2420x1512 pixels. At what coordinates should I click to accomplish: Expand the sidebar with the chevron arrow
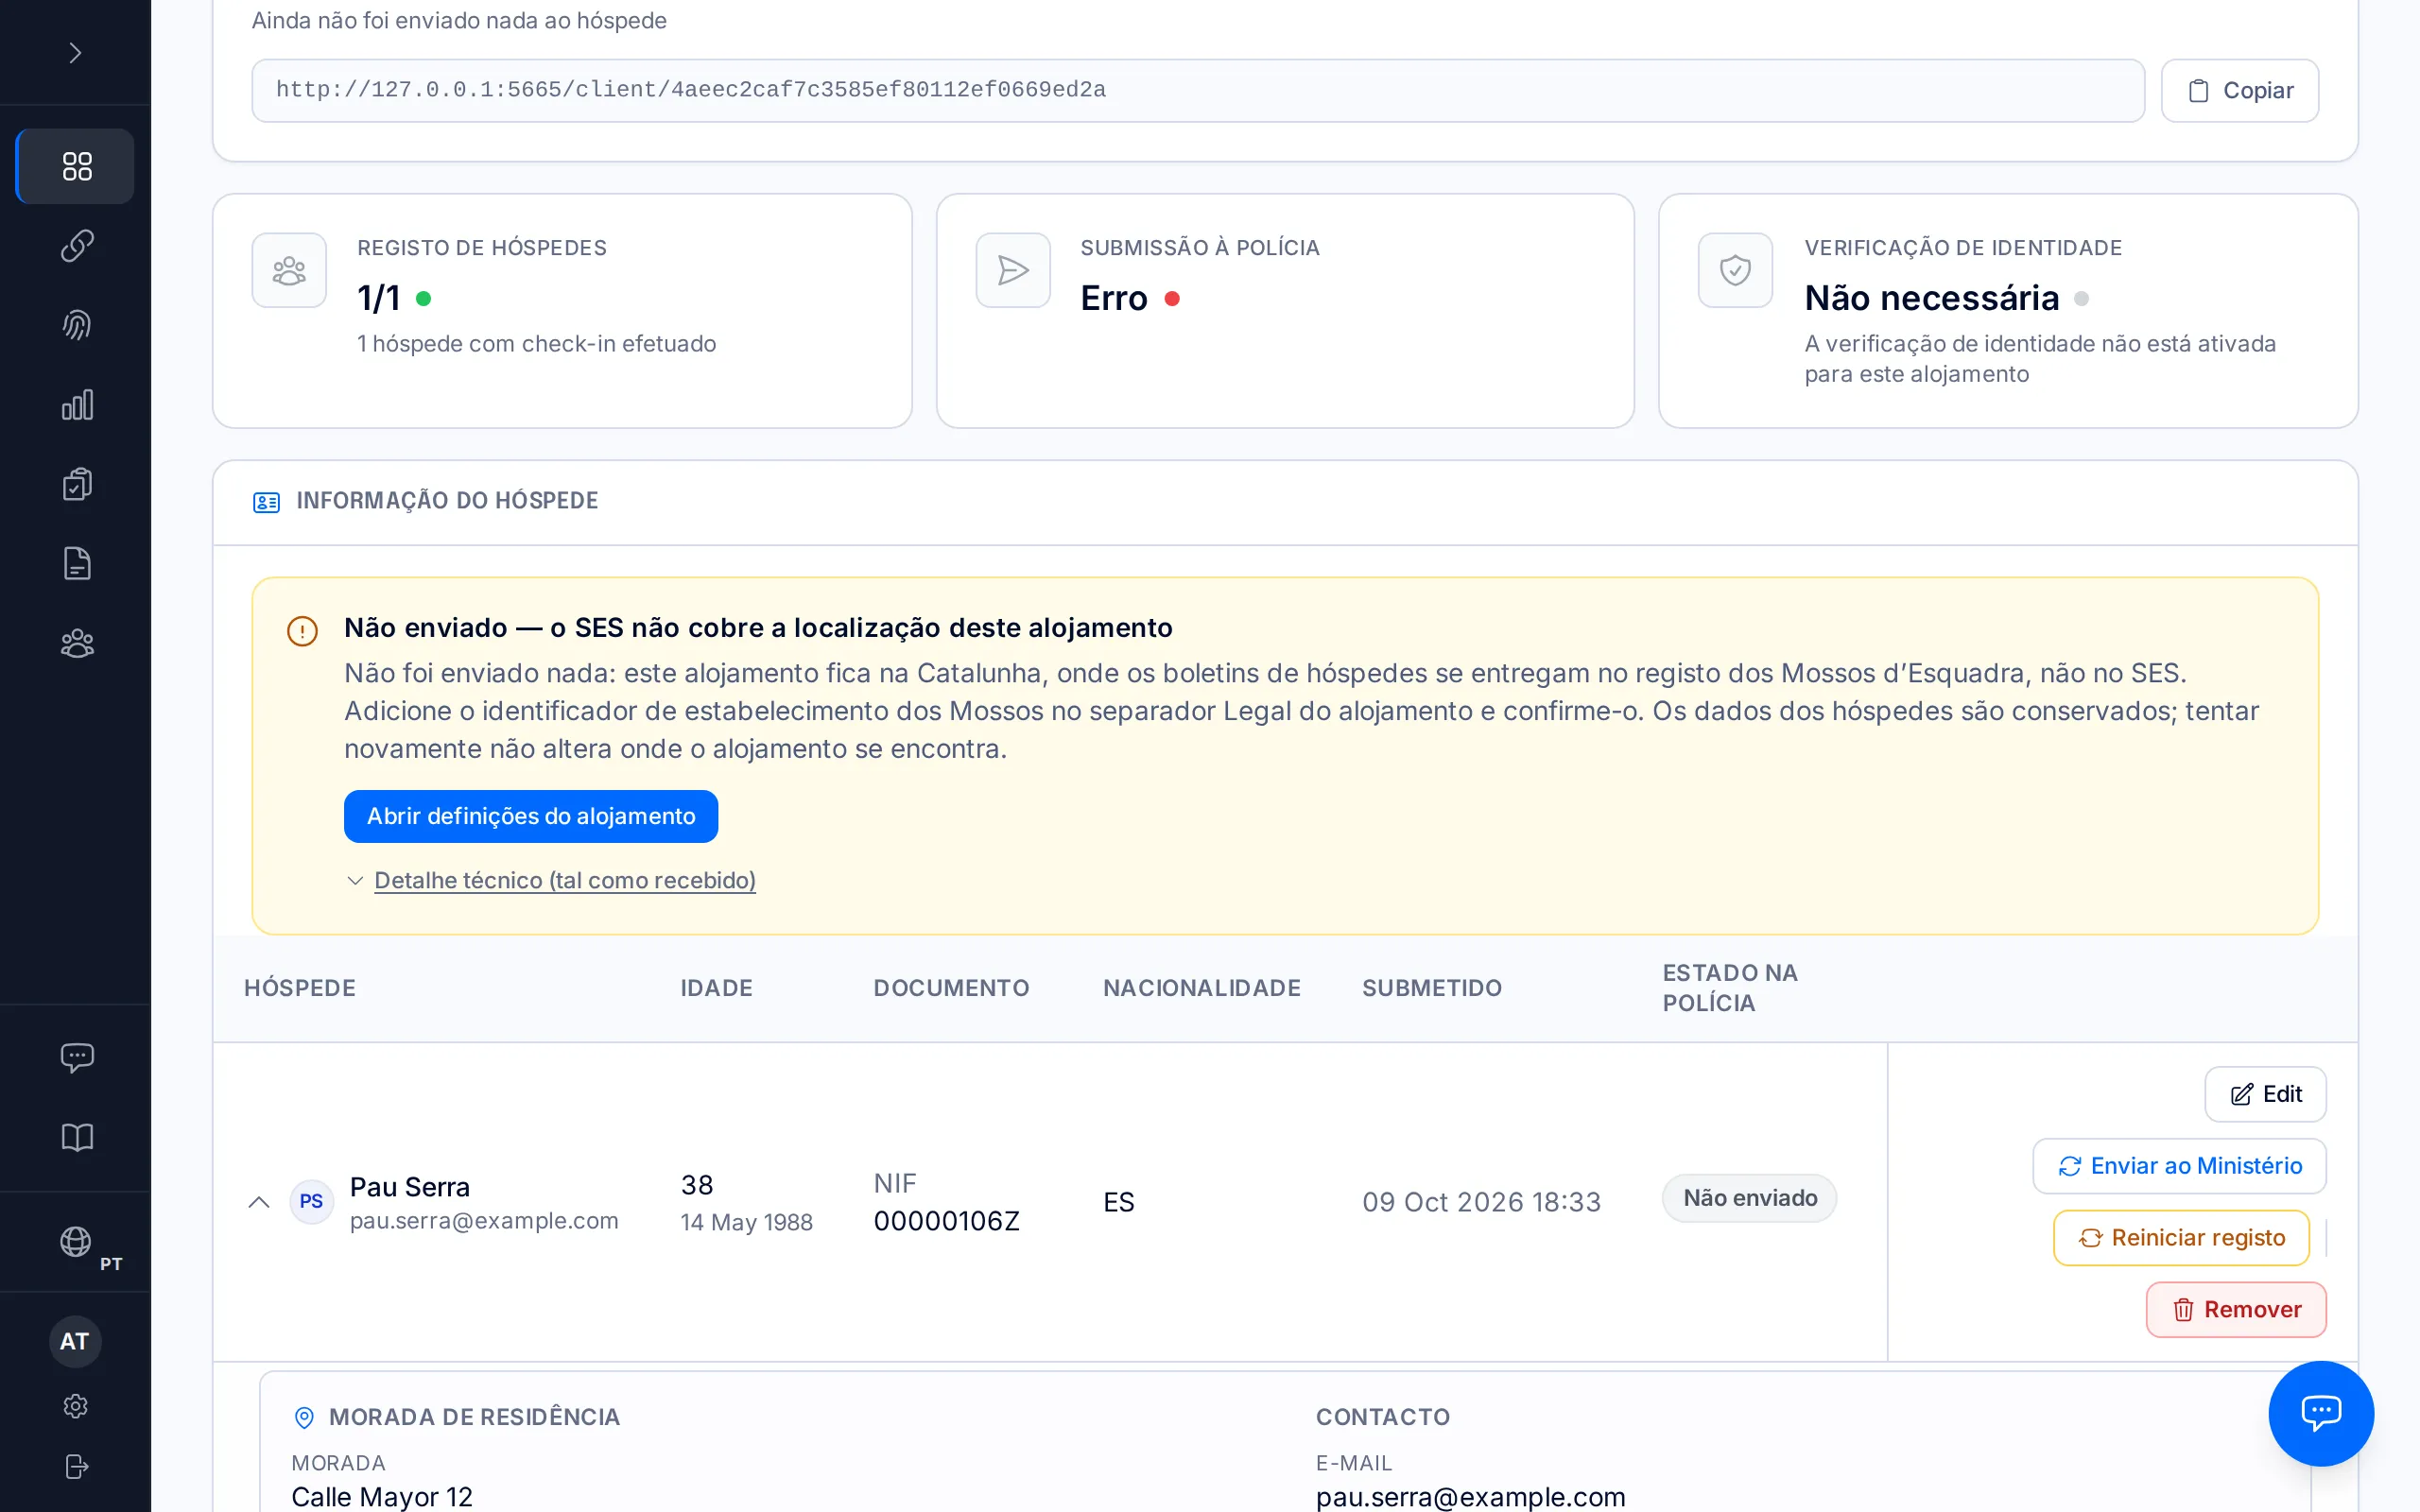75,53
